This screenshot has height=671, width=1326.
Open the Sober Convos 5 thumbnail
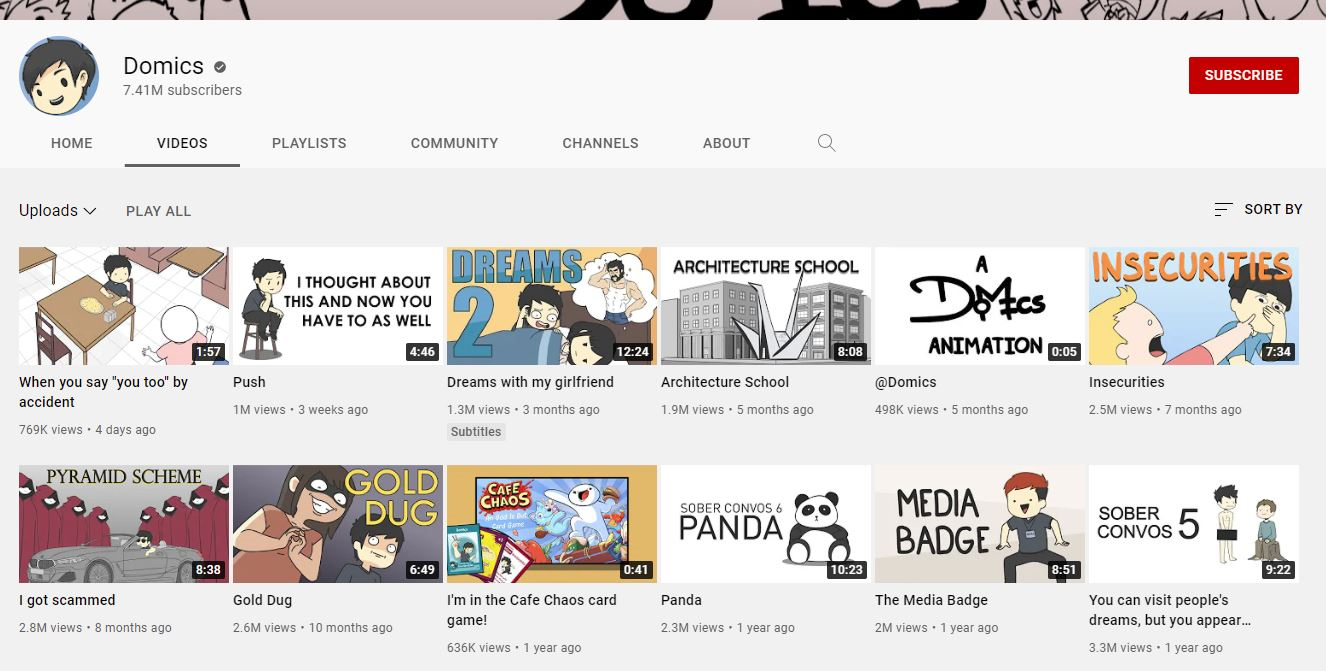tap(1194, 524)
